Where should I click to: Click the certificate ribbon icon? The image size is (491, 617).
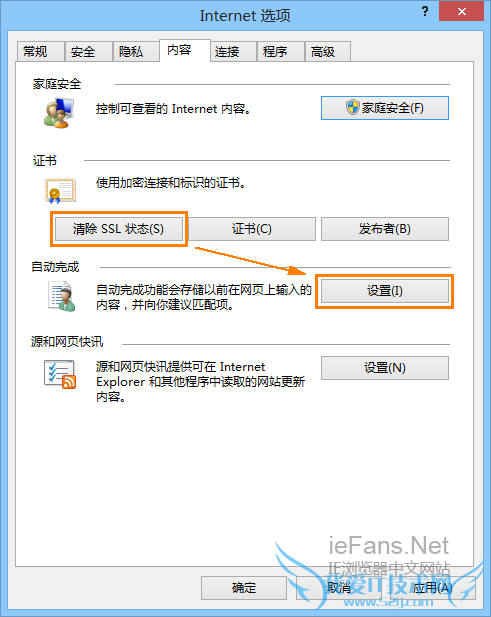[x=60, y=191]
